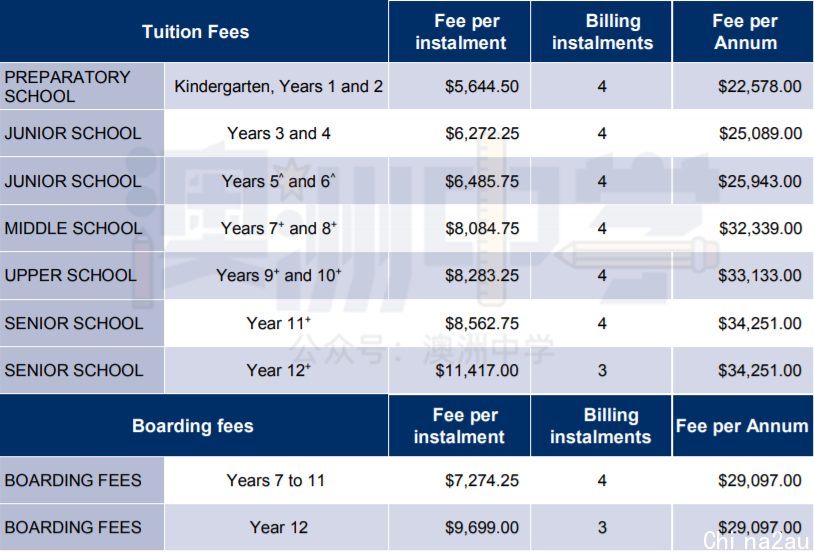The image size is (814, 553).
Task: Select the PREPARATORY SCHOOL row label
Action: [x=82, y=86]
